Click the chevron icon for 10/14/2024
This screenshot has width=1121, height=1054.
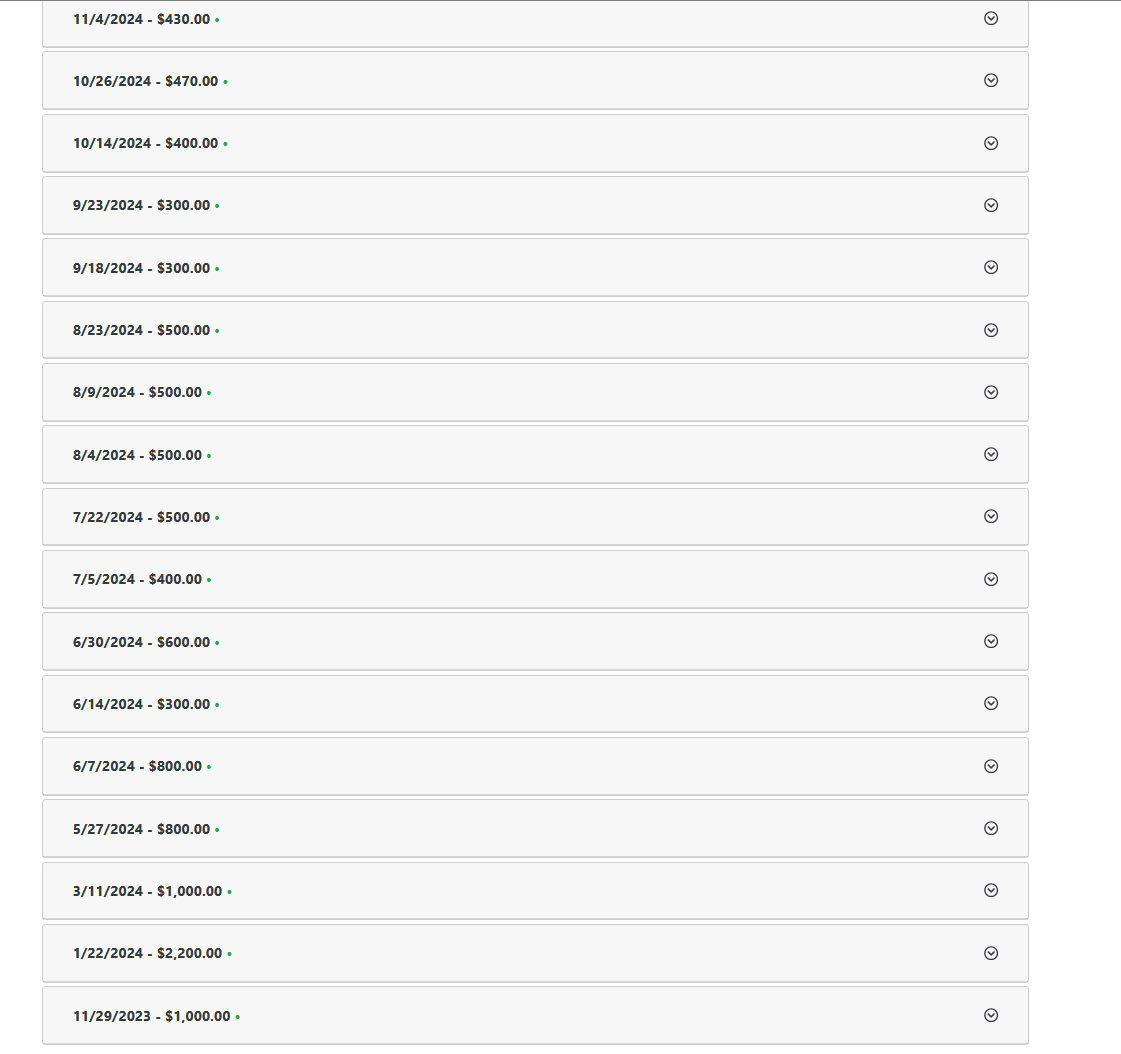click(x=991, y=143)
